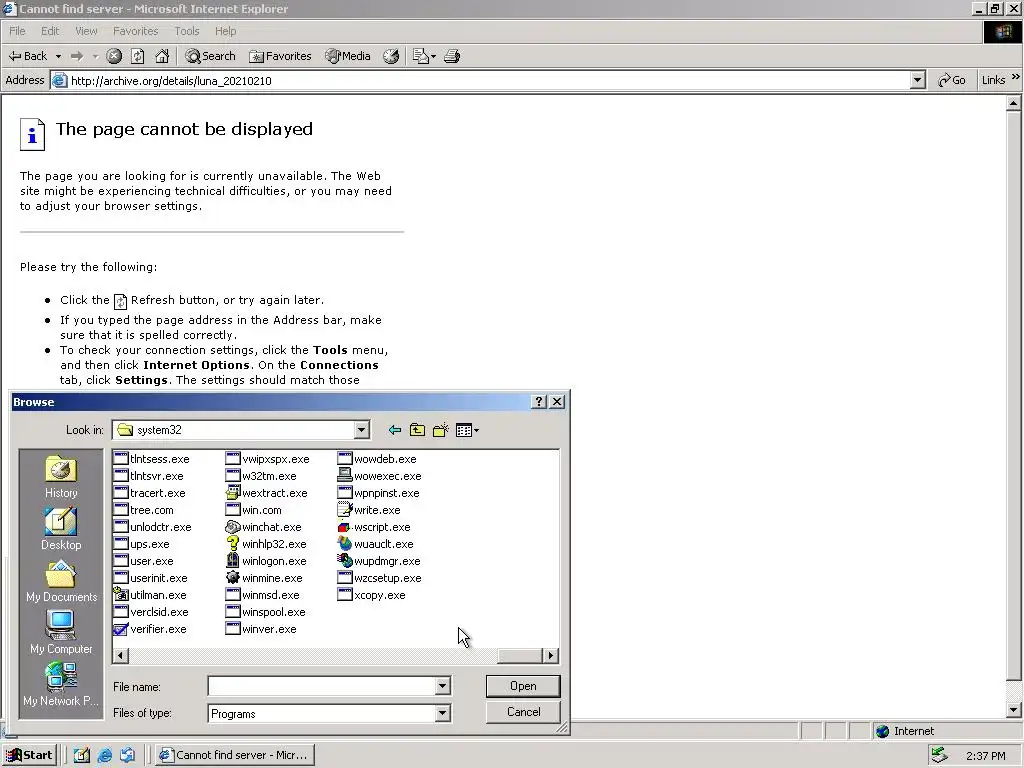Open Desktop in the places bar

coord(61,530)
